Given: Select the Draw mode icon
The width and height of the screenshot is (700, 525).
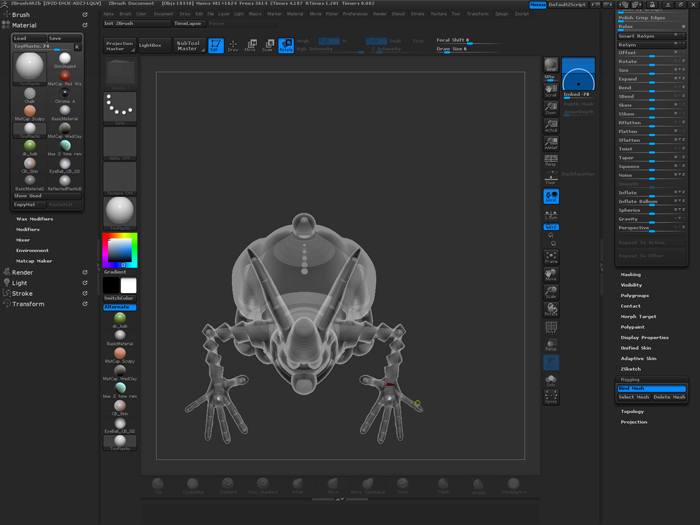Looking at the screenshot, I should [233, 45].
